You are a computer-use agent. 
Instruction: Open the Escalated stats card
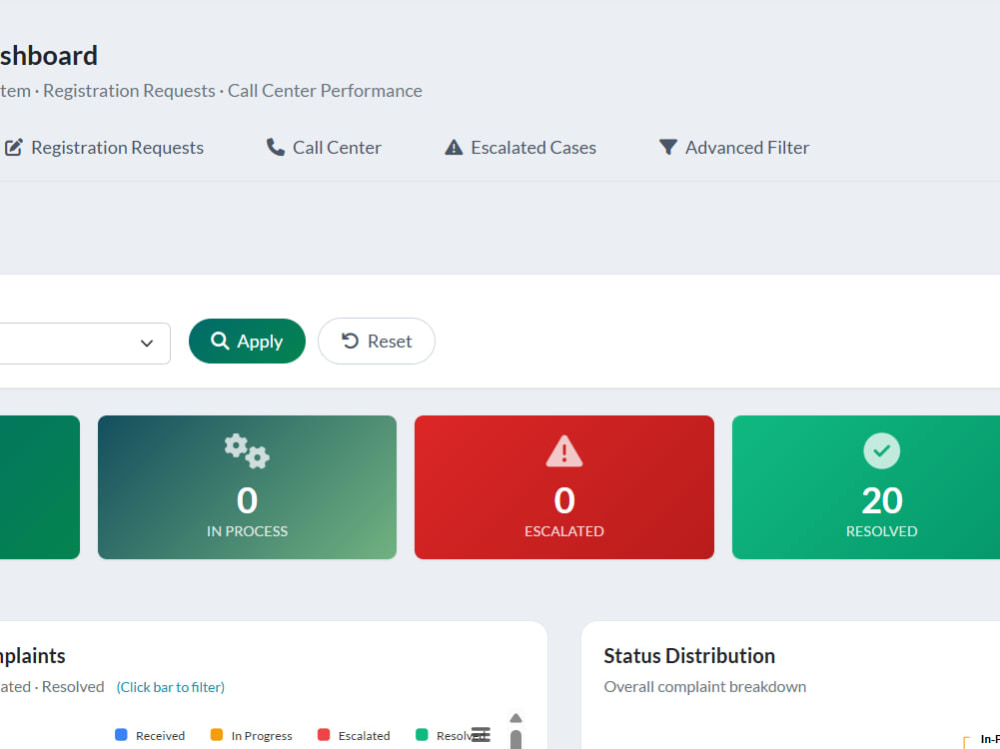[x=564, y=487]
